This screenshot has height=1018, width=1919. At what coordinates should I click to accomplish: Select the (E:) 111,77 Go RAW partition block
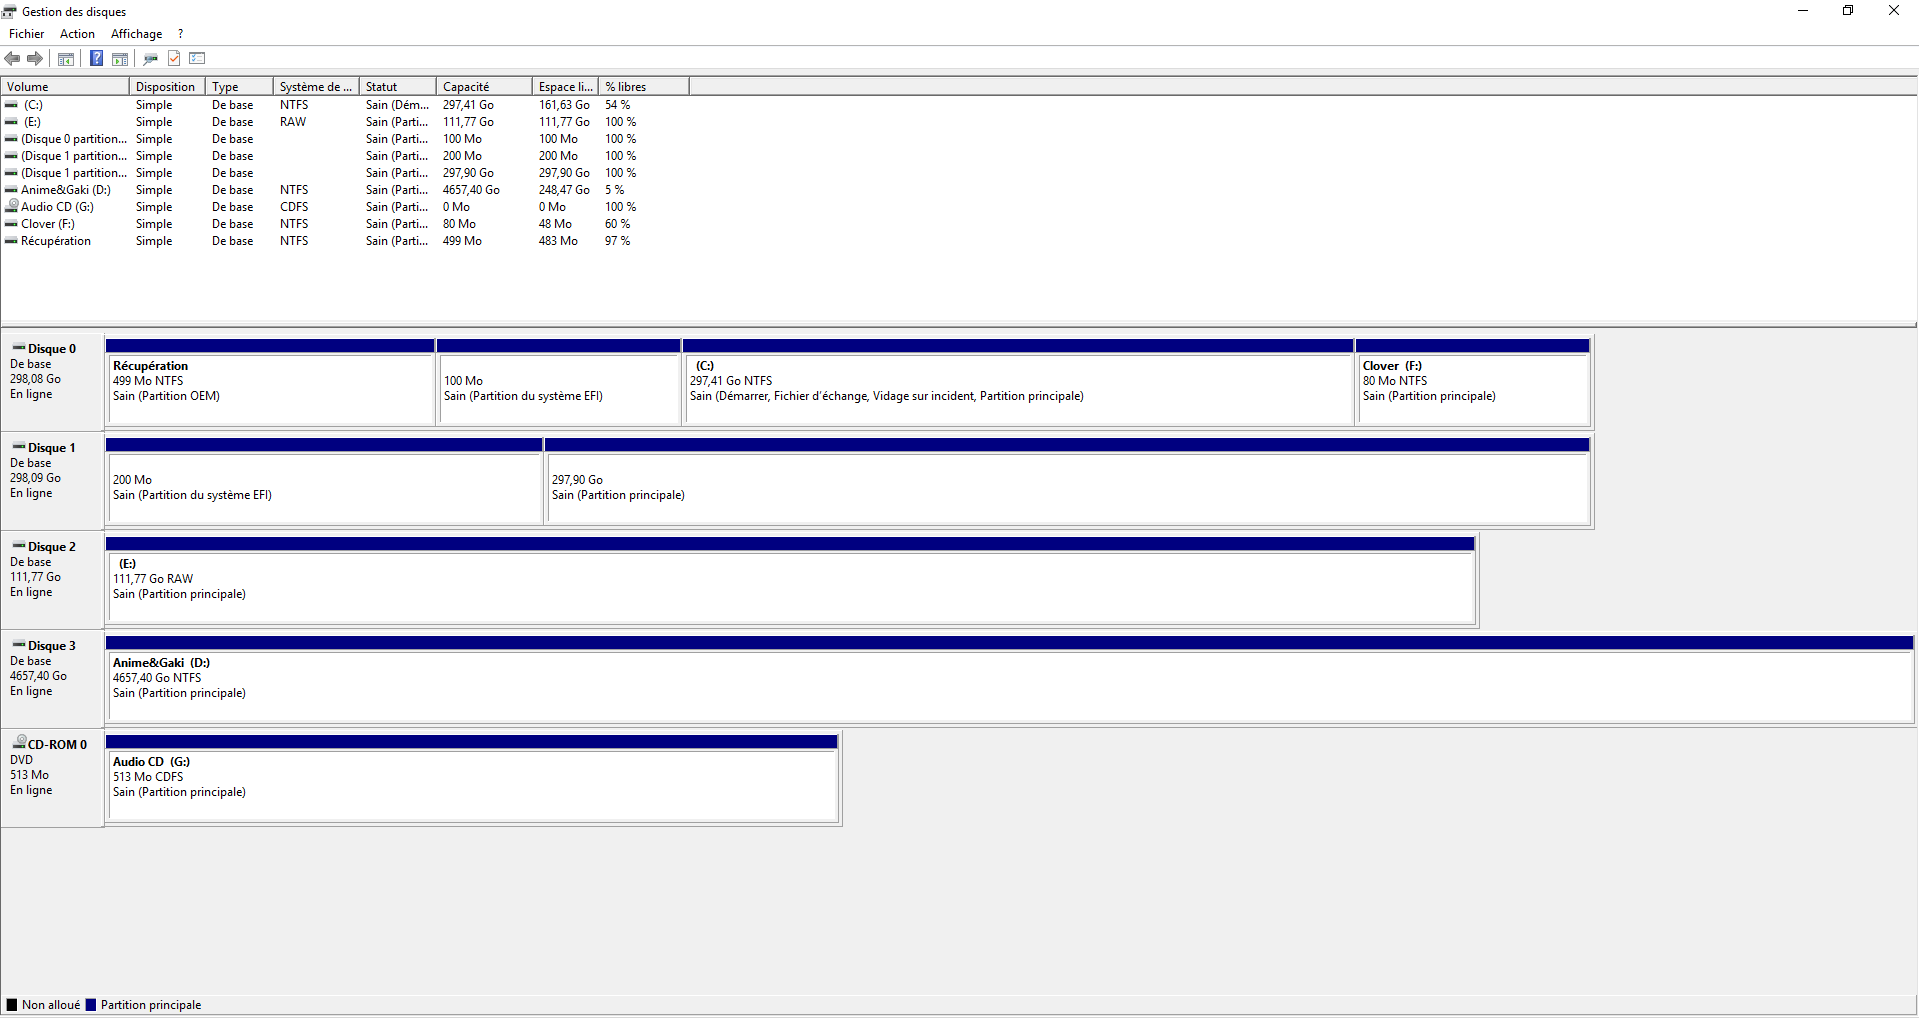tap(790, 580)
